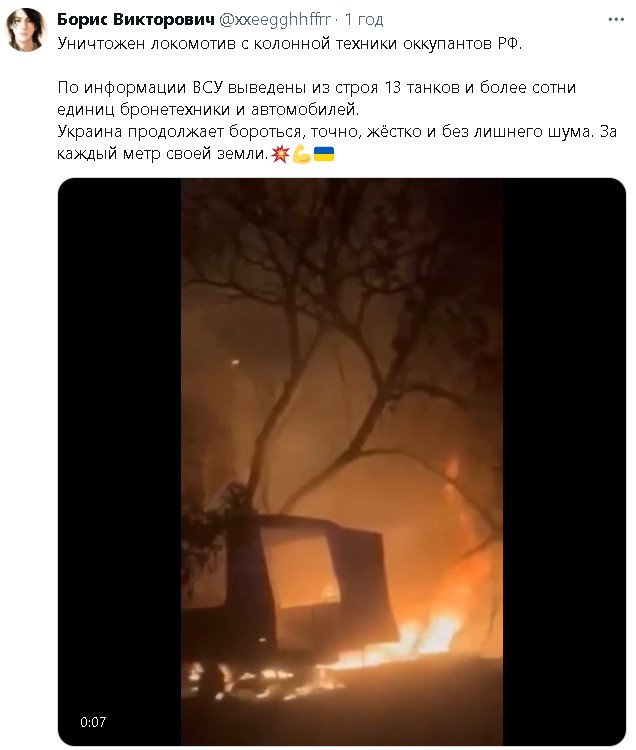Click the black bar left of video
Screen dimensions: 636x750
[x=120, y=462]
